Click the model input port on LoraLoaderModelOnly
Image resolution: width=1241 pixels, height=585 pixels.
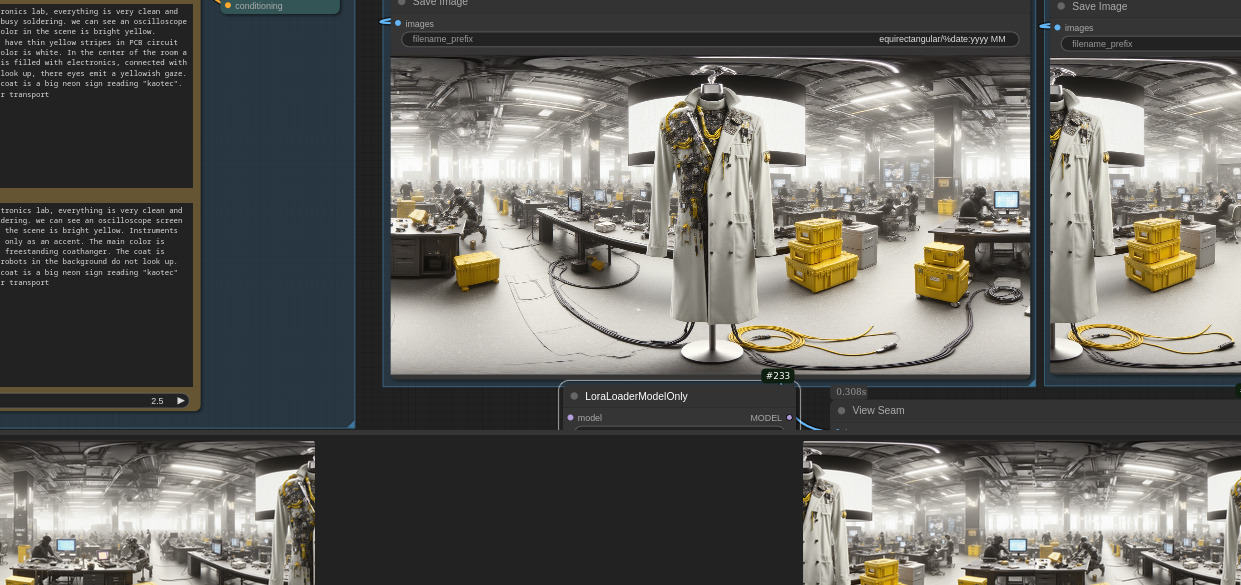click(570, 418)
